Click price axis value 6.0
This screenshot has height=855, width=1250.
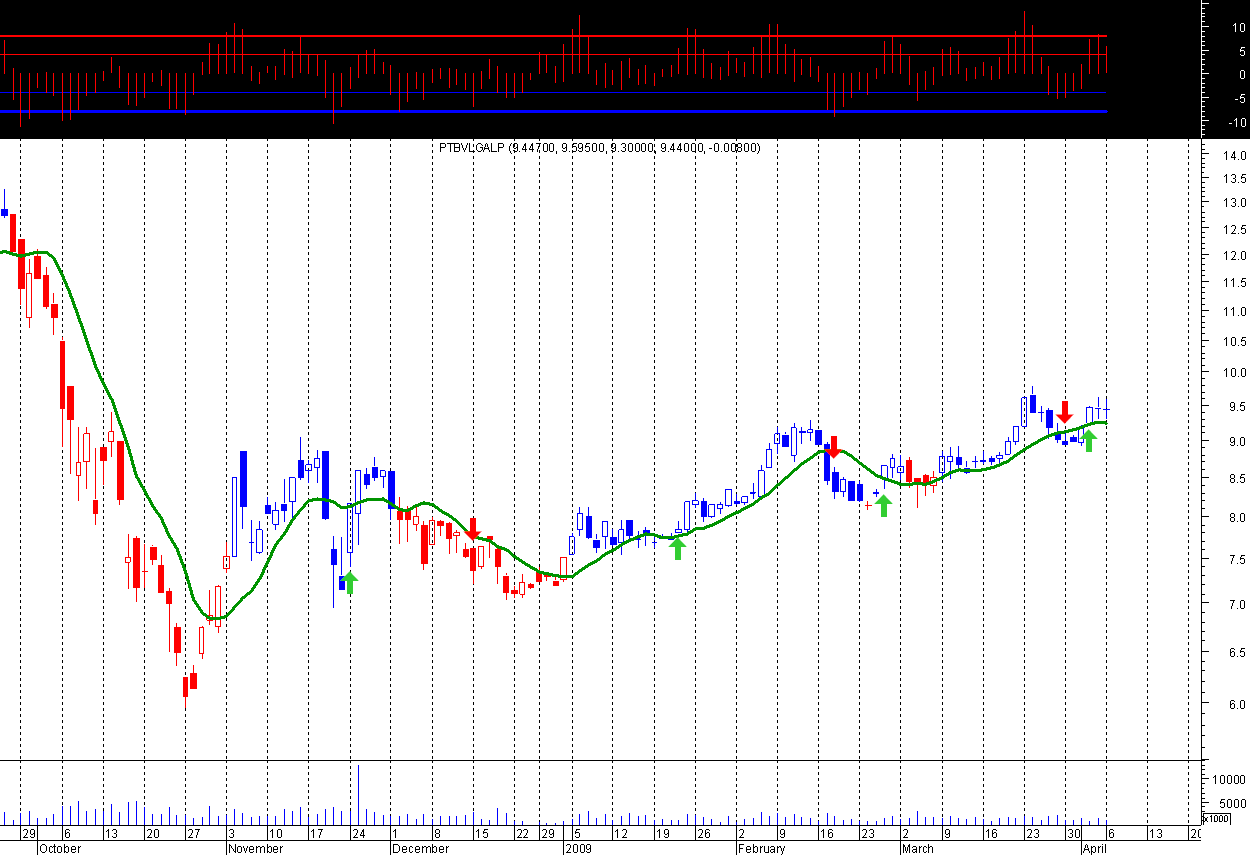[x=1236, y=704]
